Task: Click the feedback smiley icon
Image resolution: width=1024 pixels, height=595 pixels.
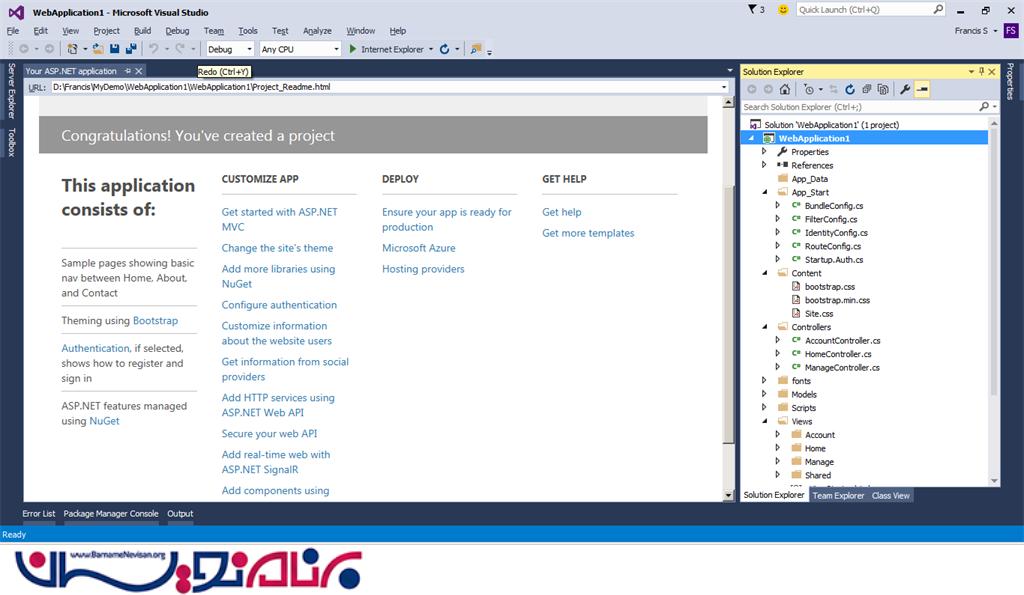Action: (x=782, y=10)
